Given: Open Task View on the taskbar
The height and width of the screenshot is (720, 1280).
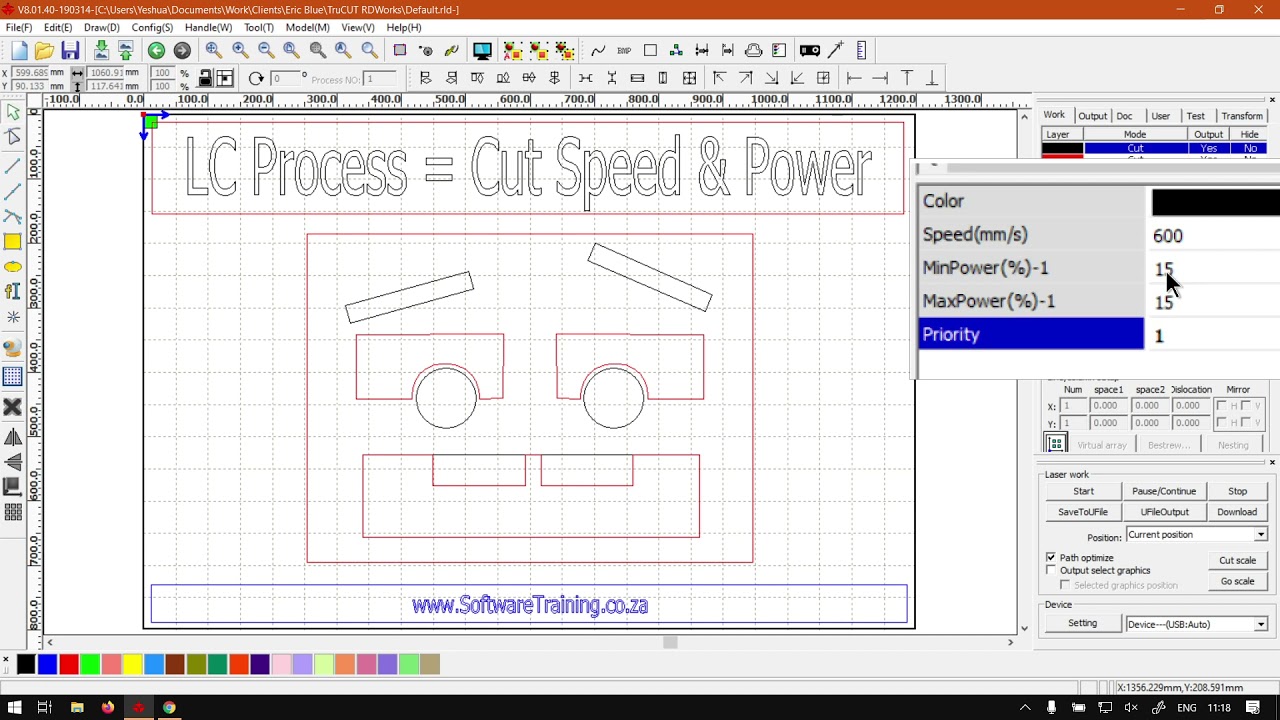Looking at the screenshot, I should coord(44,708).
